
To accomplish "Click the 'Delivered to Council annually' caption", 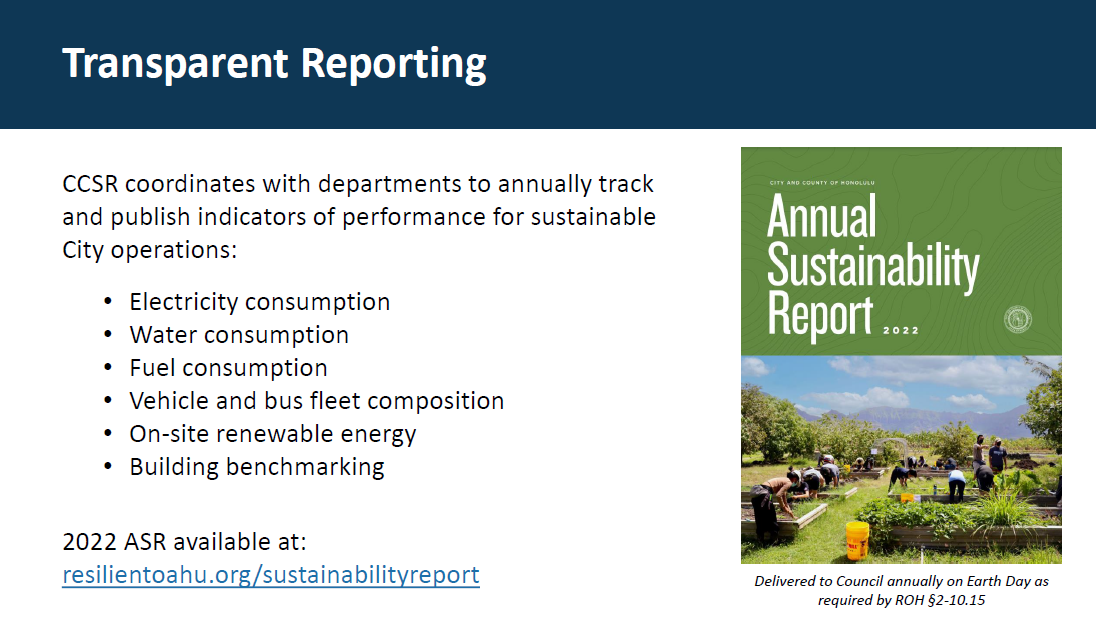I will (901, 591).
